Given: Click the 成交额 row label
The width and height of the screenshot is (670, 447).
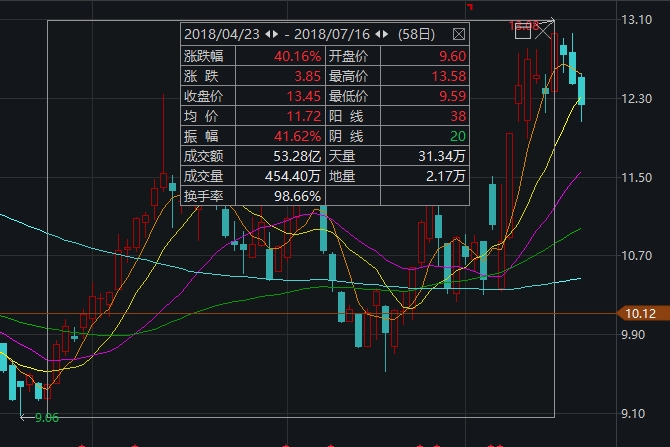Looking at the screenshot, I should (203, 156).
